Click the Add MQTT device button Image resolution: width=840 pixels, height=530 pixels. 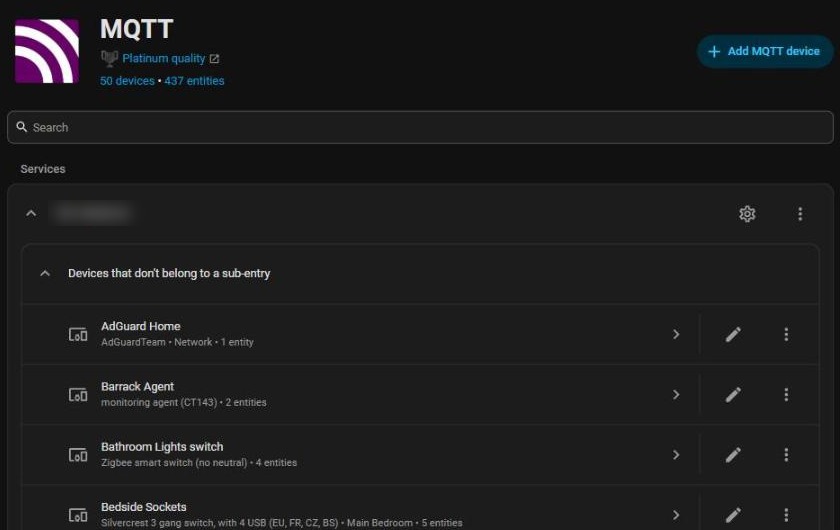coord(764,51)
